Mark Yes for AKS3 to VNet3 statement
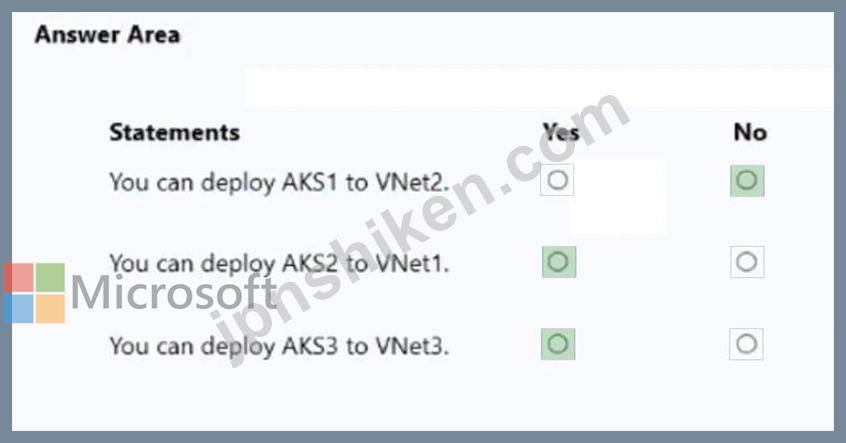The height and width of the screenshot is (443, 846). click(x=558, y=345)
